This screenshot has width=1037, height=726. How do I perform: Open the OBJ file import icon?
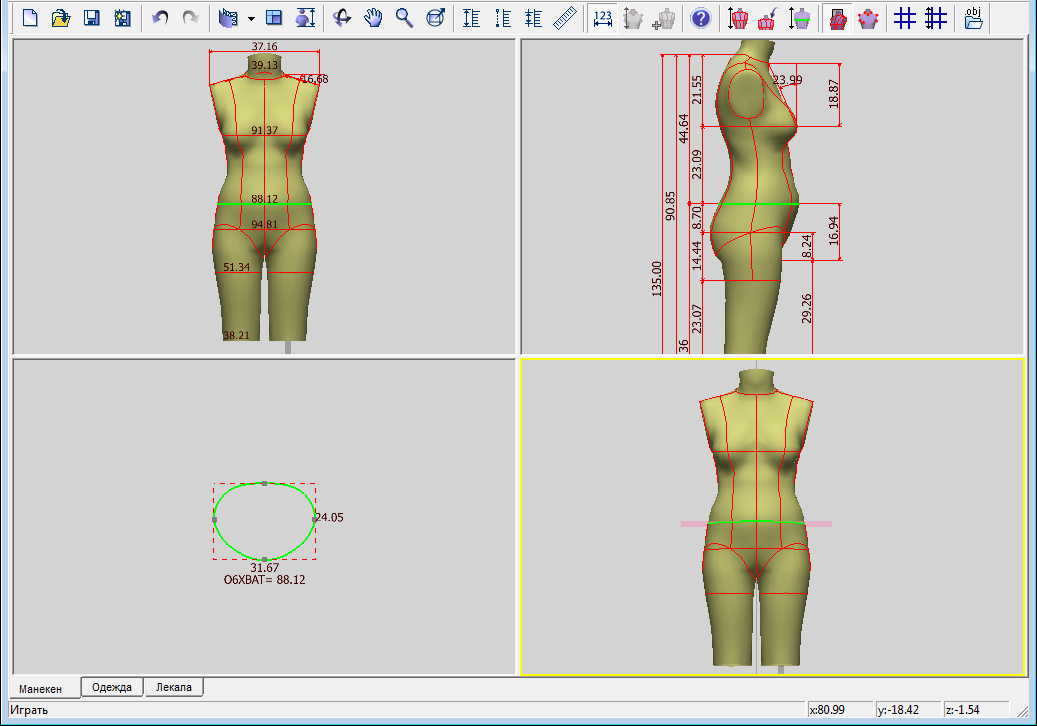973,17
